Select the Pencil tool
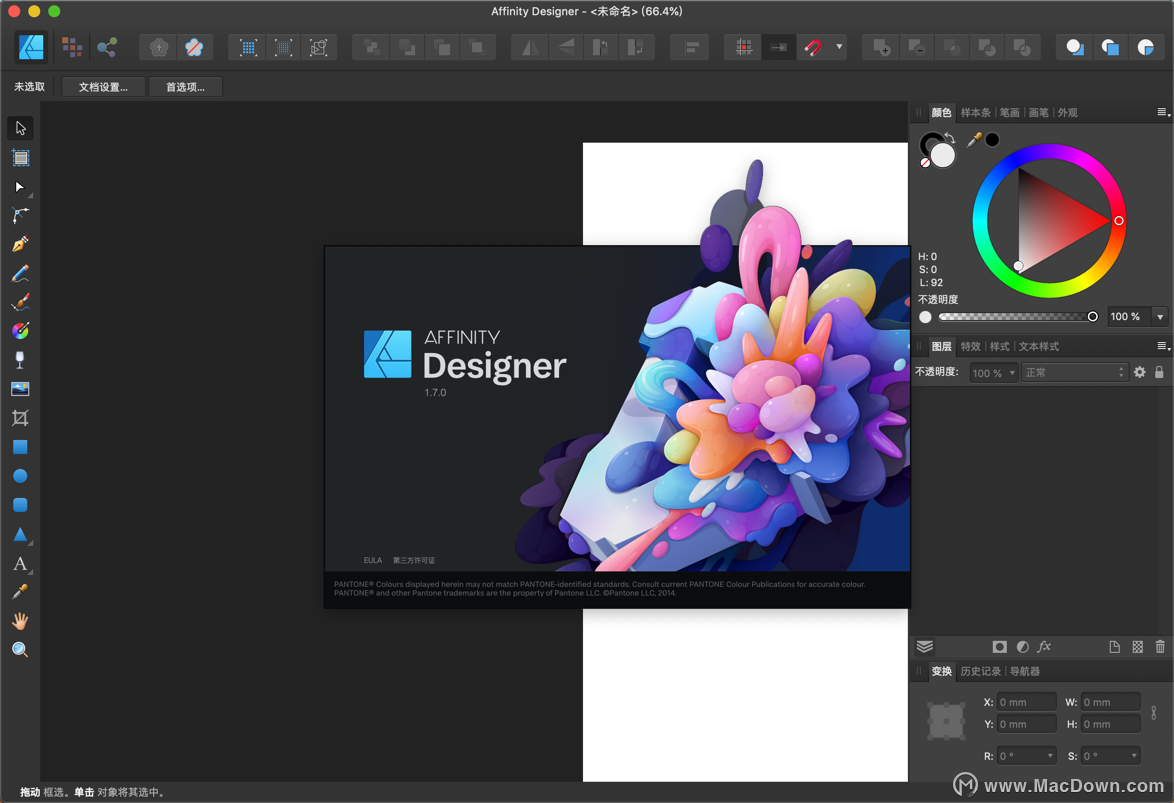 [x=20, y=273]
